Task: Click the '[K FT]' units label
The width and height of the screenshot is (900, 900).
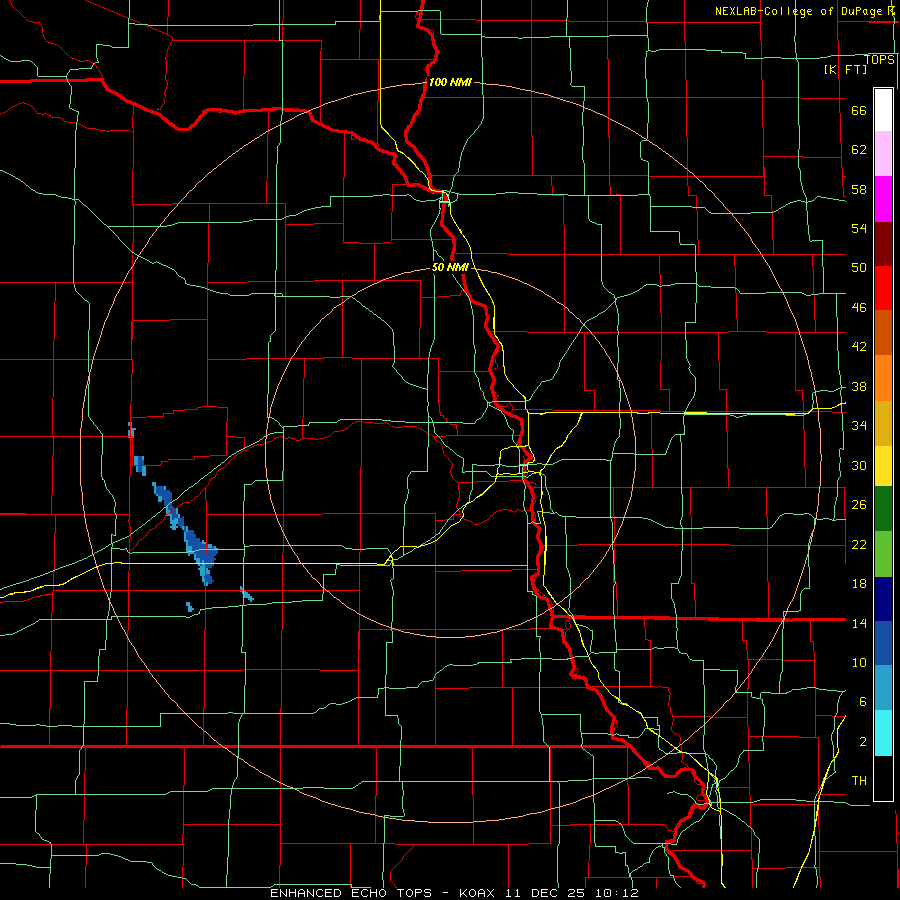Action: point(845,69)
